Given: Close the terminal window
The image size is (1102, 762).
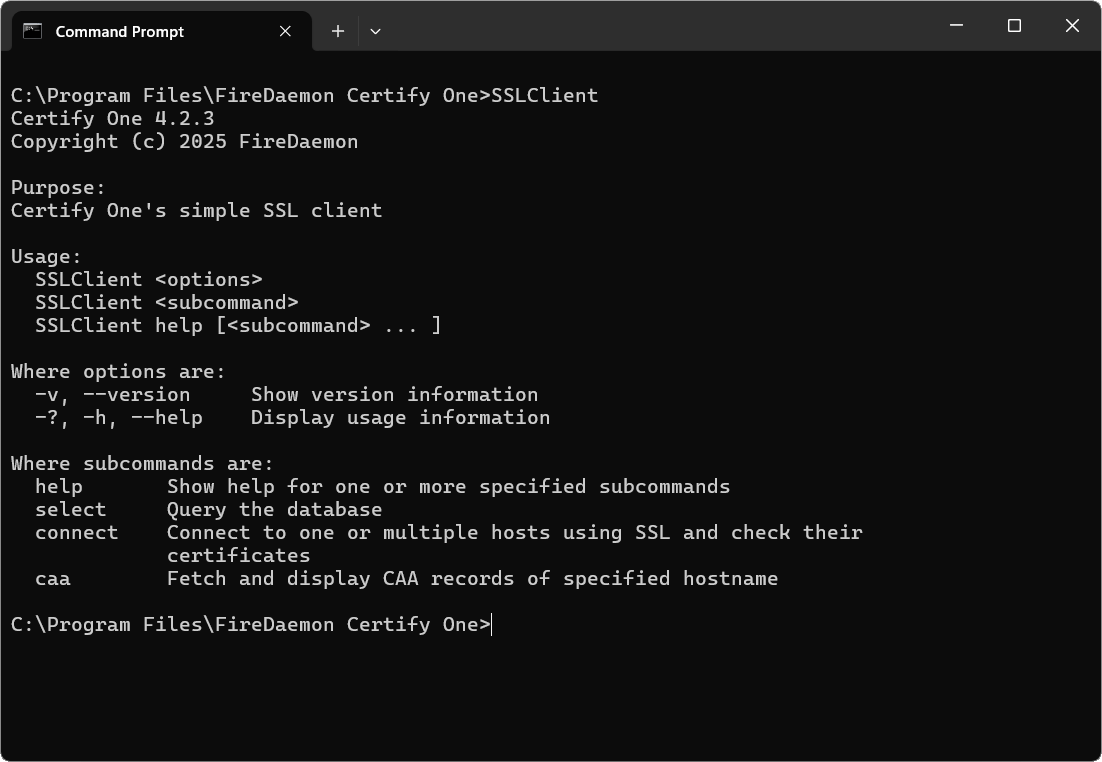Looking at the screenshot, I should click(1072, 25).
